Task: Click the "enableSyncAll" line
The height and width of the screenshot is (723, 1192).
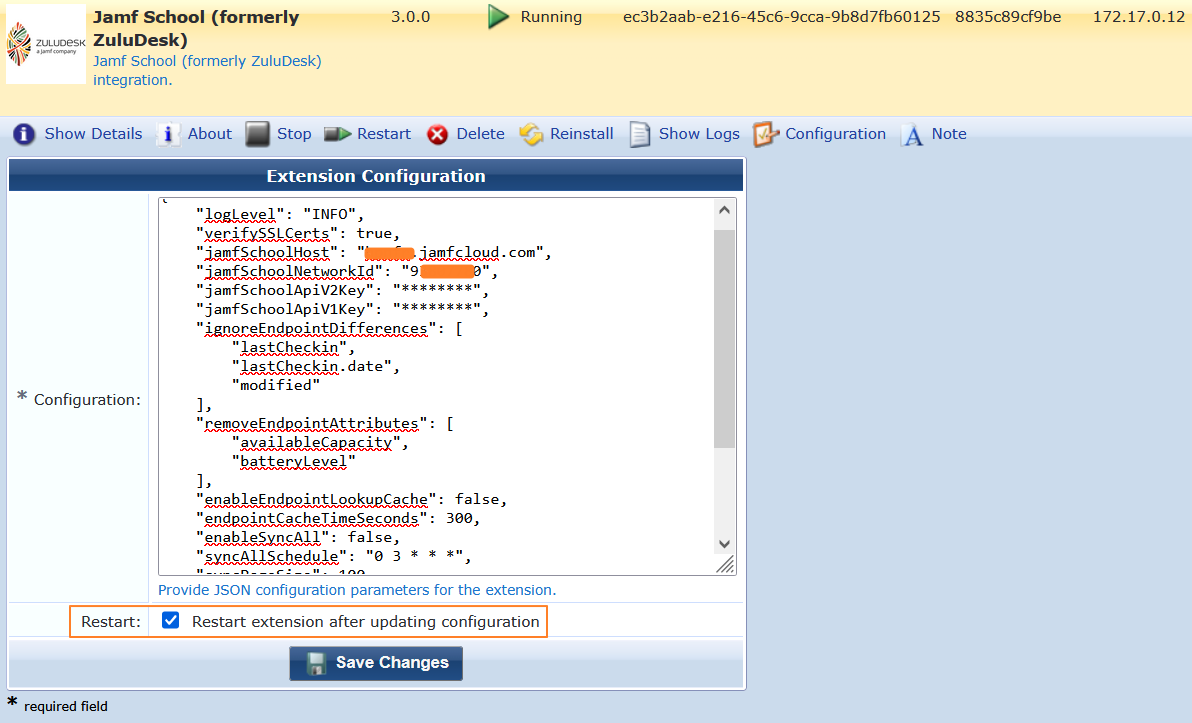Action: pos(298,537)
